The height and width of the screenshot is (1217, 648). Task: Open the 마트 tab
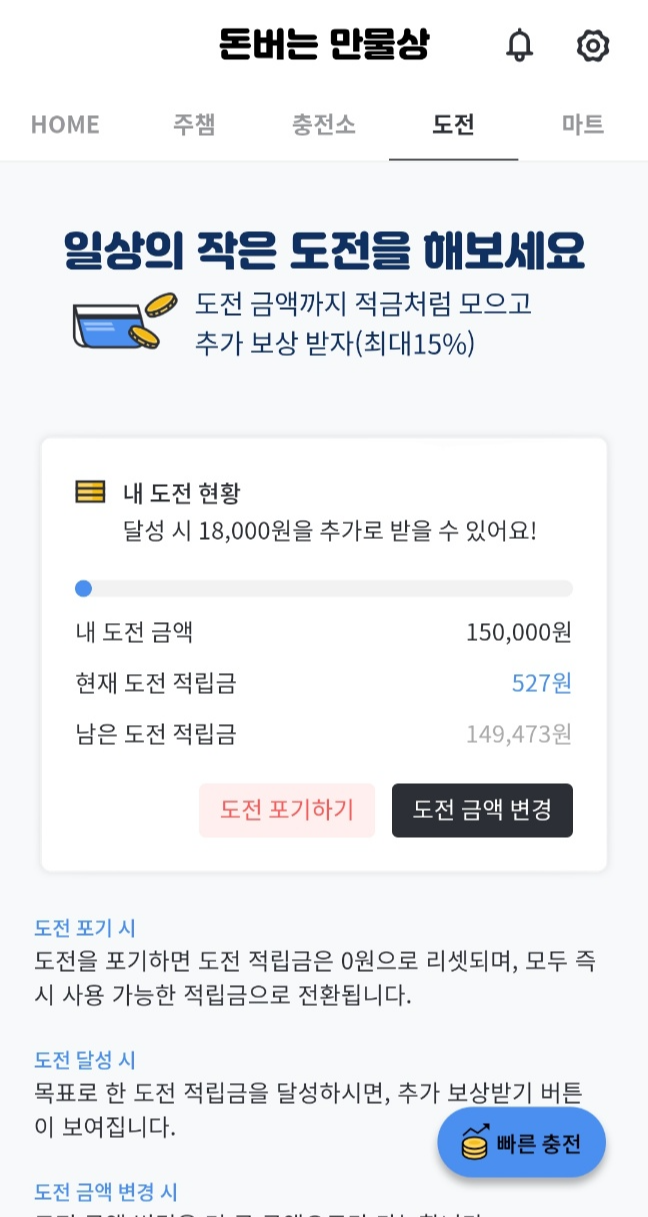[584, 124]
